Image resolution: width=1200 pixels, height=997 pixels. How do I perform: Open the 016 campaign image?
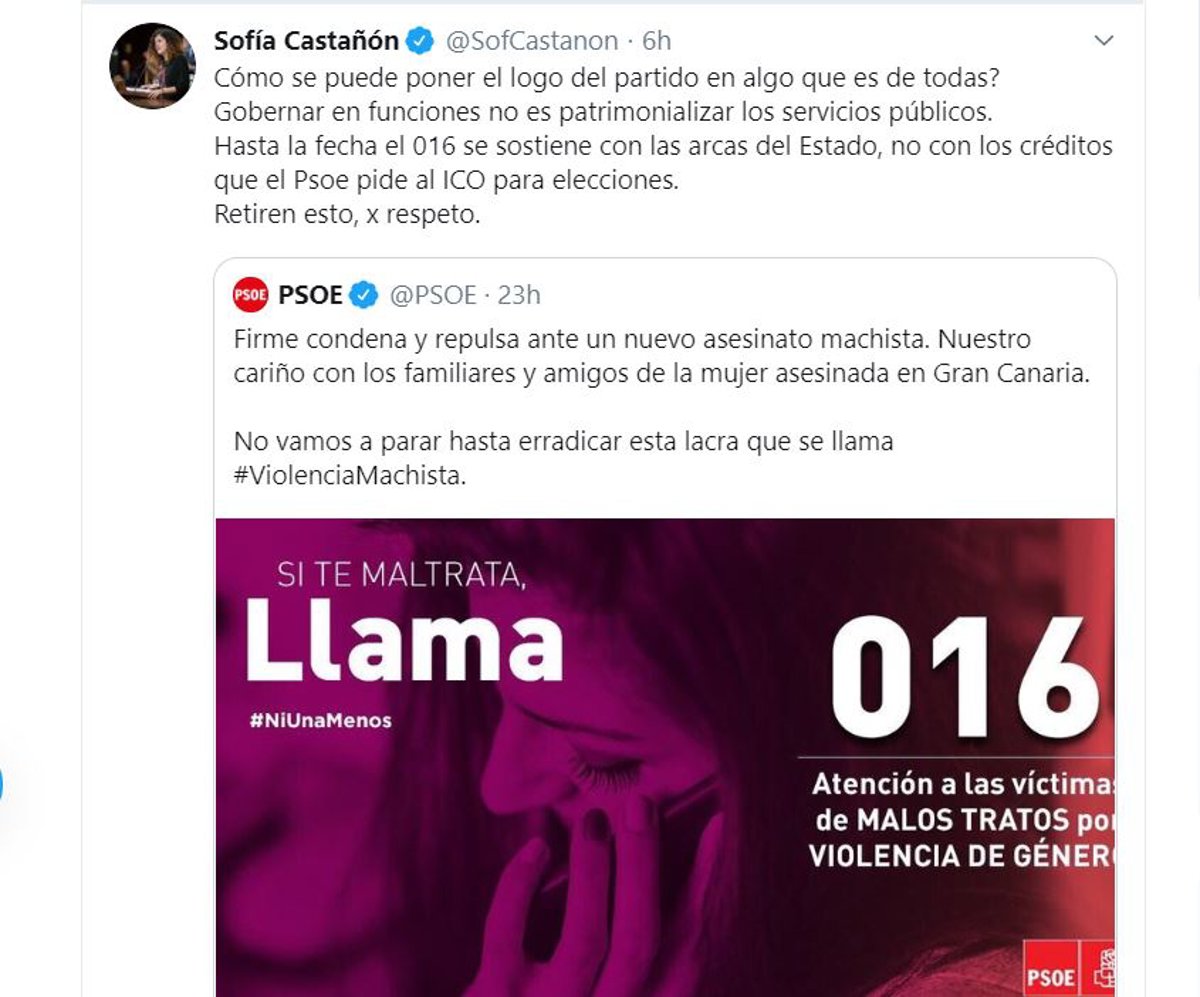pos(665,757)
